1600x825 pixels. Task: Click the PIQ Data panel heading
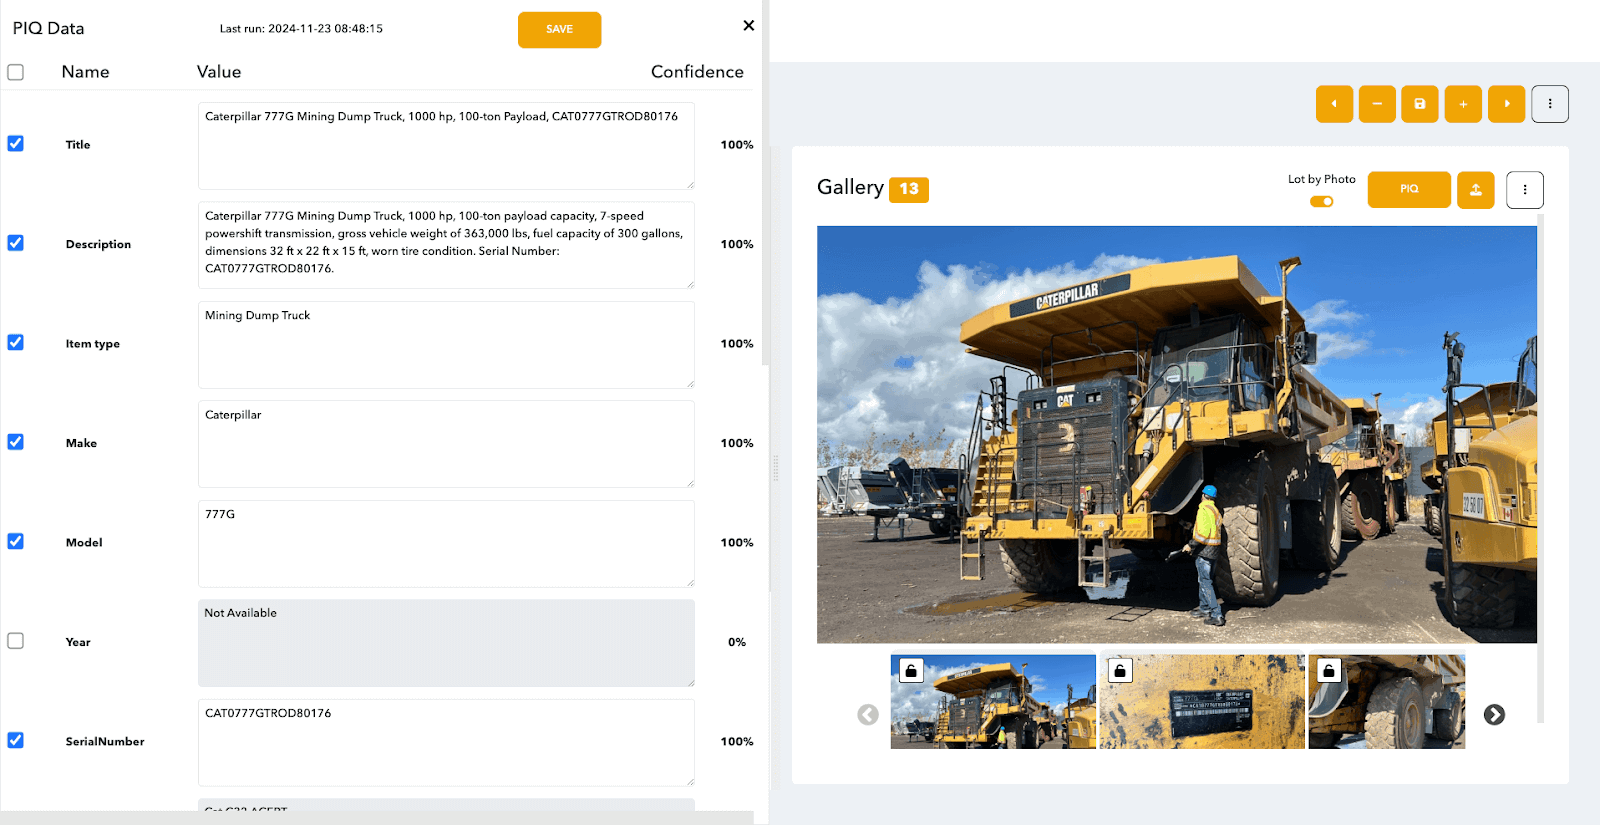click(48, 28)
